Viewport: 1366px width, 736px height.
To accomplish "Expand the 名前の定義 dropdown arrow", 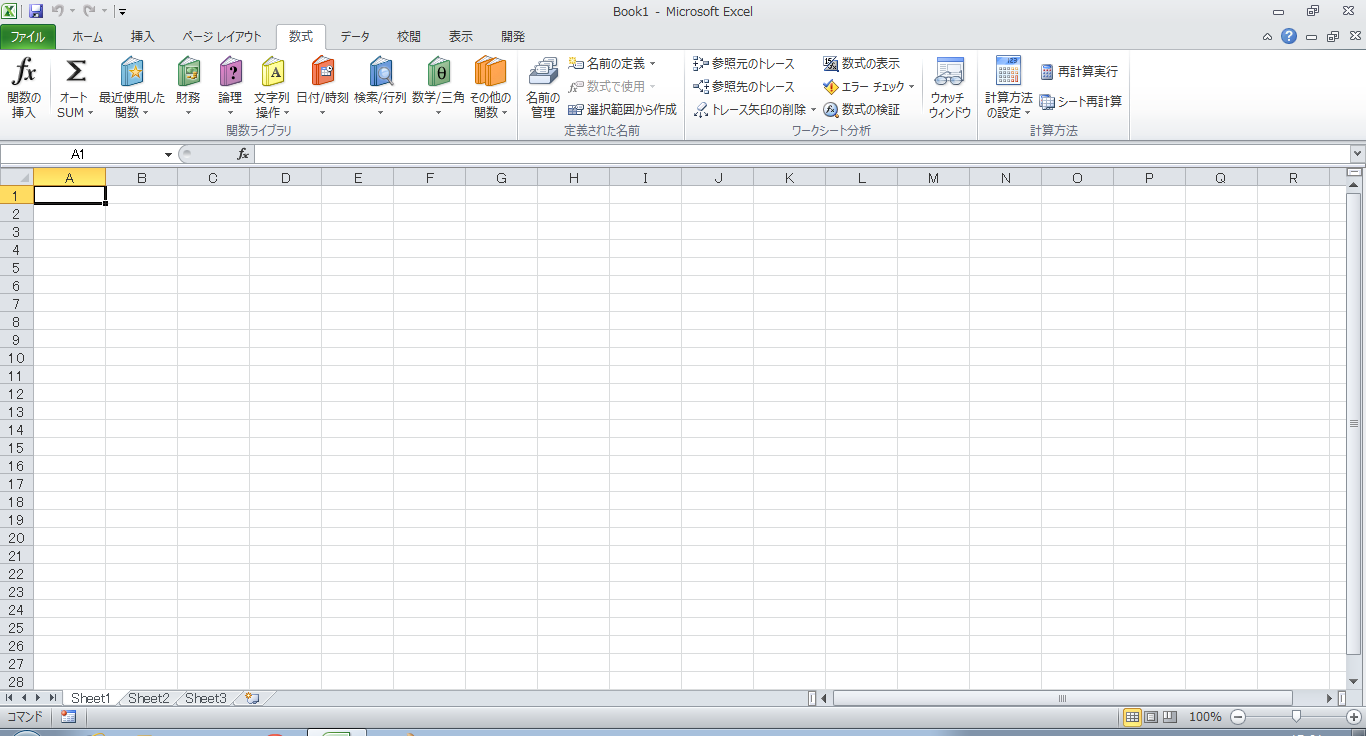I will pos(653,64).
